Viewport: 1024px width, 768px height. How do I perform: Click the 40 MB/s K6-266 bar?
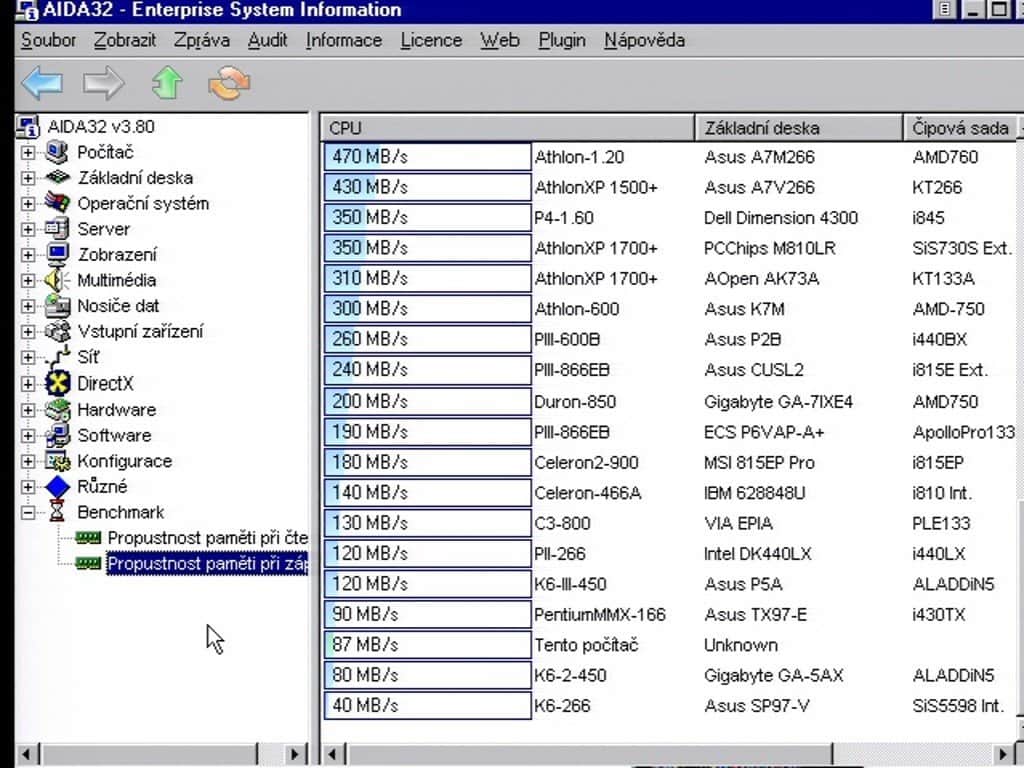click(x=428, y=705)
